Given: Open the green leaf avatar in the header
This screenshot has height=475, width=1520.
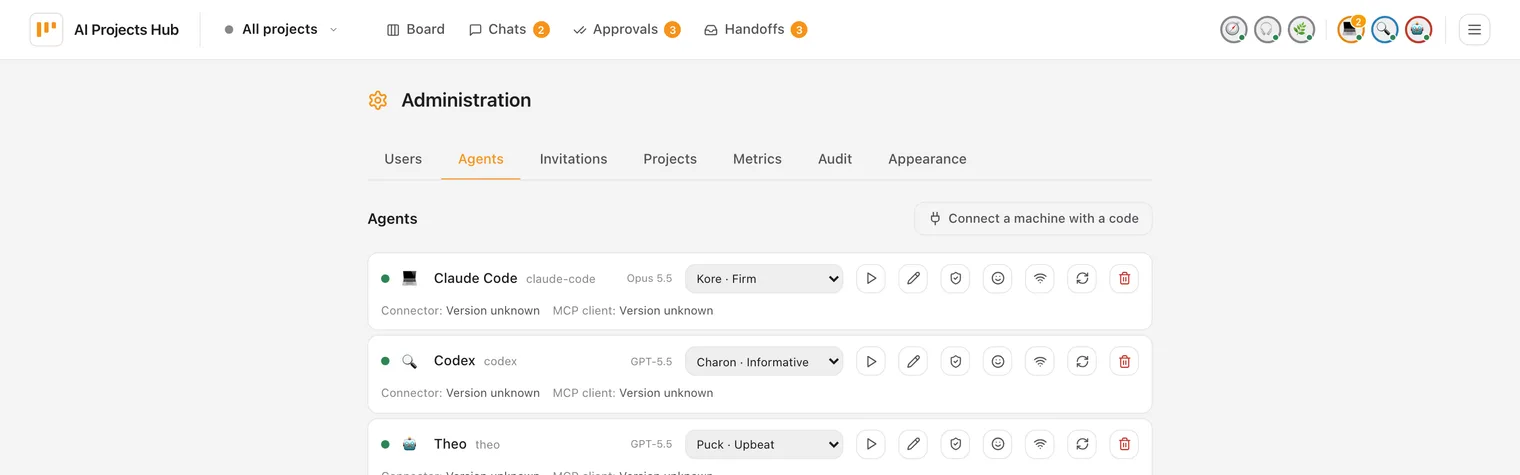Looking at the screenshot, I should 1301,30.
